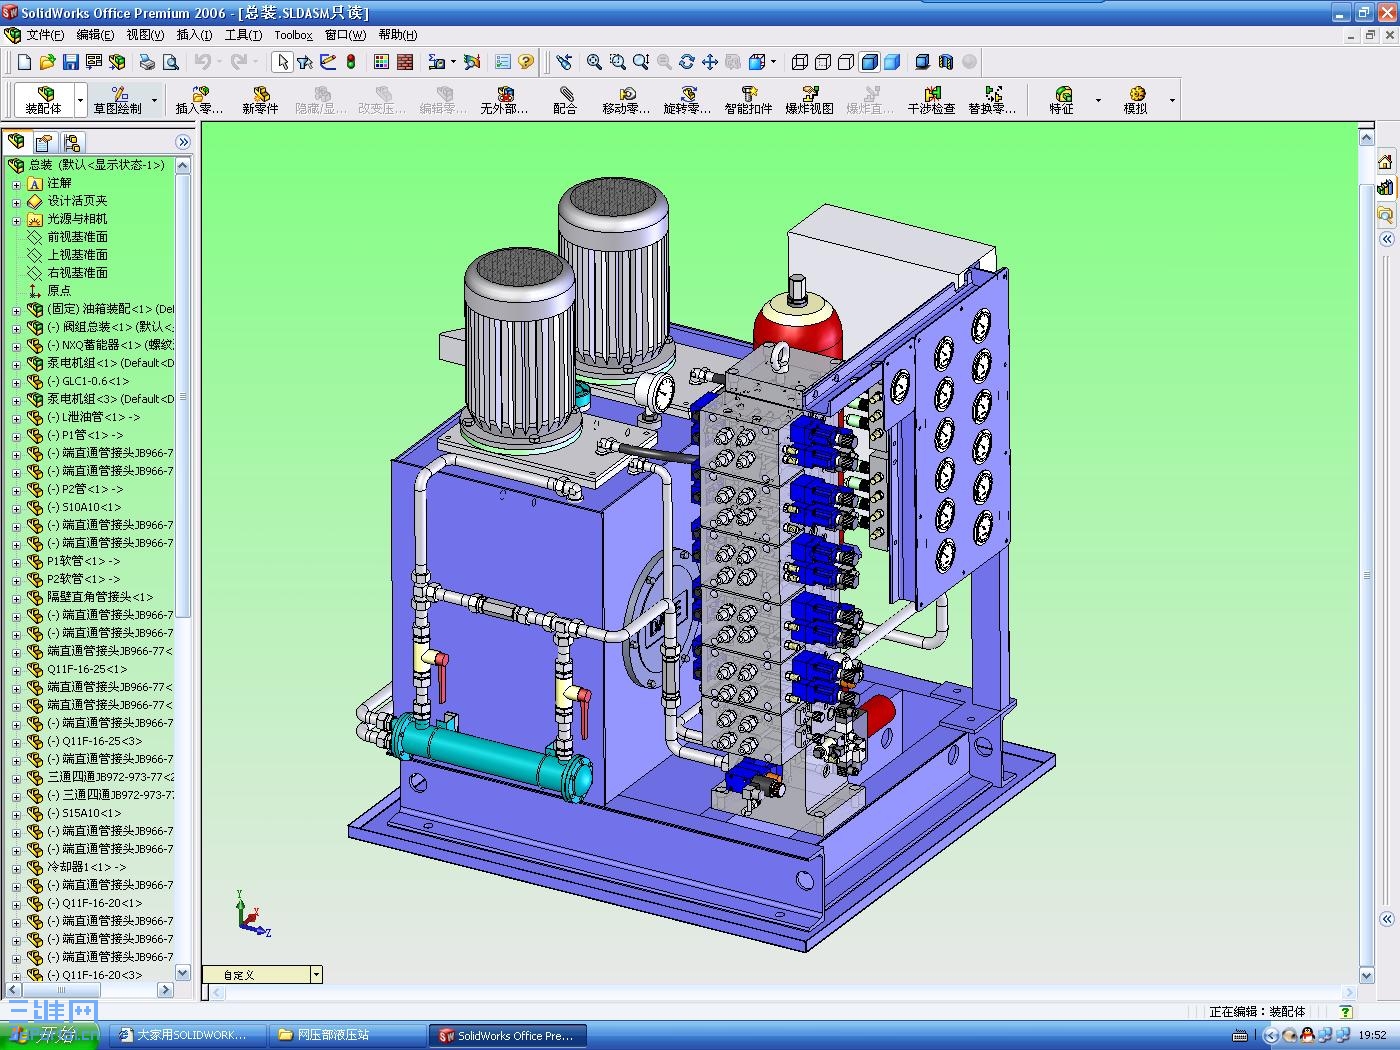Image resolution: width=1400 pixels, height=1050 pixels.
Task: Open the dropdown arrow beside 草图绘制
Action: [x=154, y=100]
